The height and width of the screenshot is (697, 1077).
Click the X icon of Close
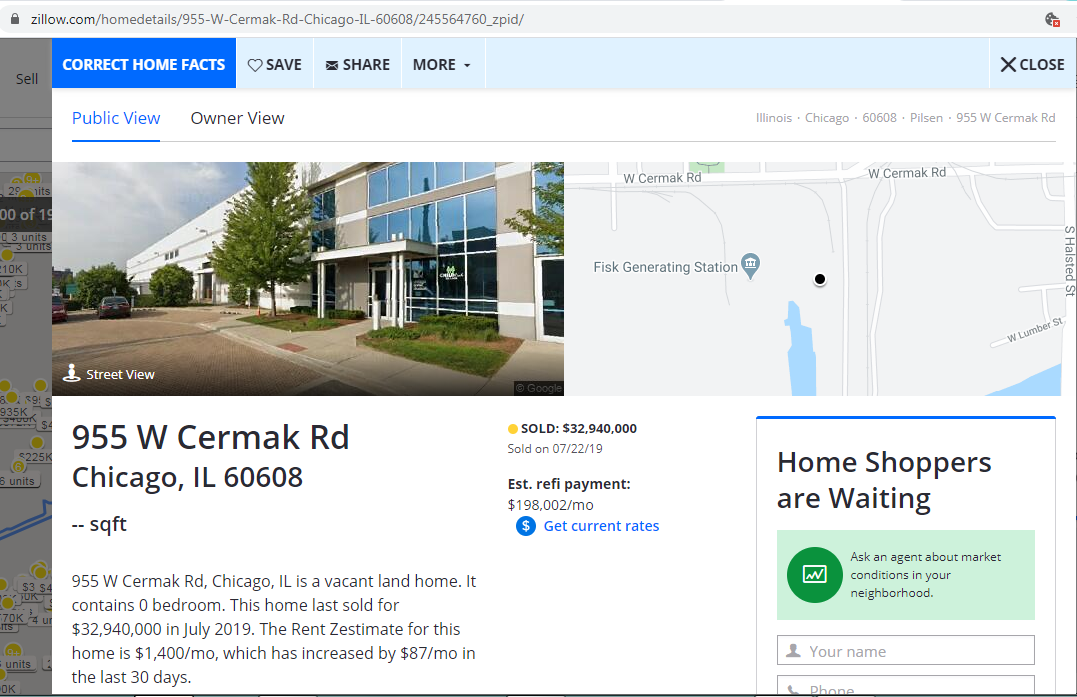point(1008,65)
